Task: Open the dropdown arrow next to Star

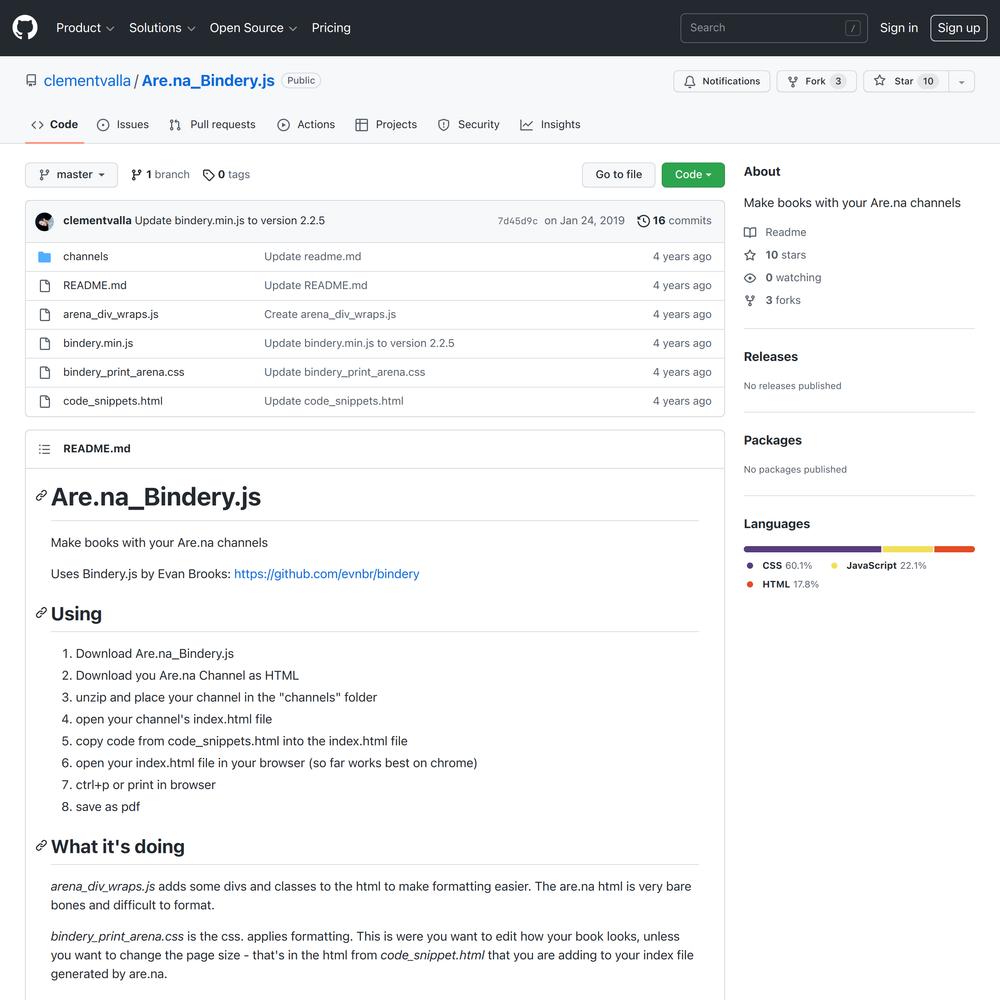Action: point(961,82)
